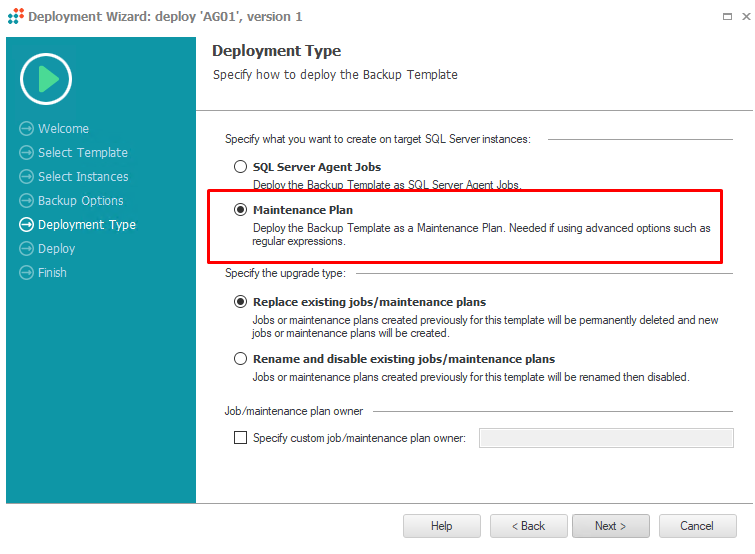Click the app logo in title bar
This screenshot has height=554, width=755.
15,16
